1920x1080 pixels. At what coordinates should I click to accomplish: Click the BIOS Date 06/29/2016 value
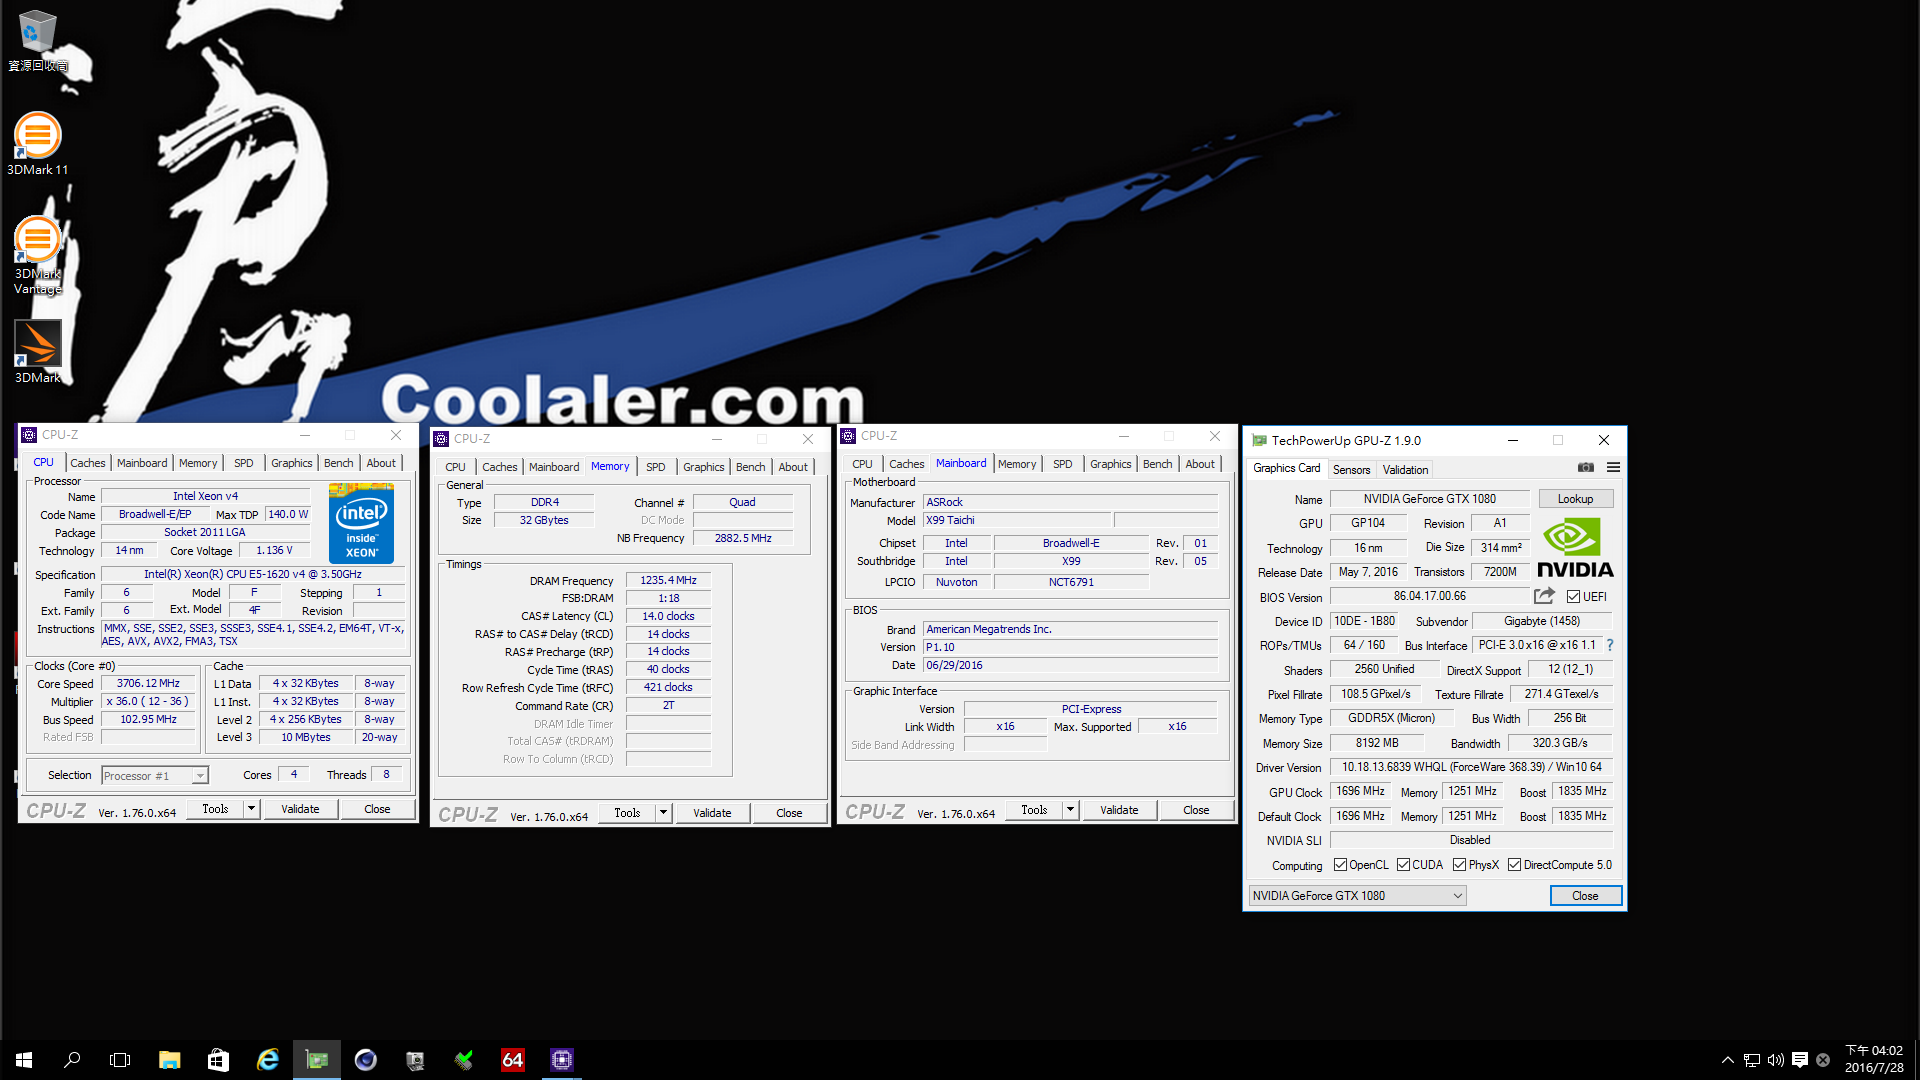click(x=1070, y=665)
